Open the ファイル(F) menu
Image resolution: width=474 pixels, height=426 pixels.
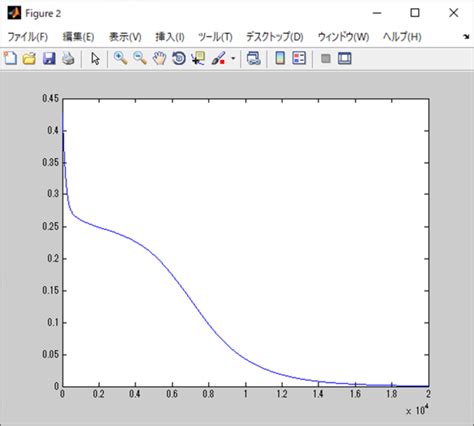[28, 37]
